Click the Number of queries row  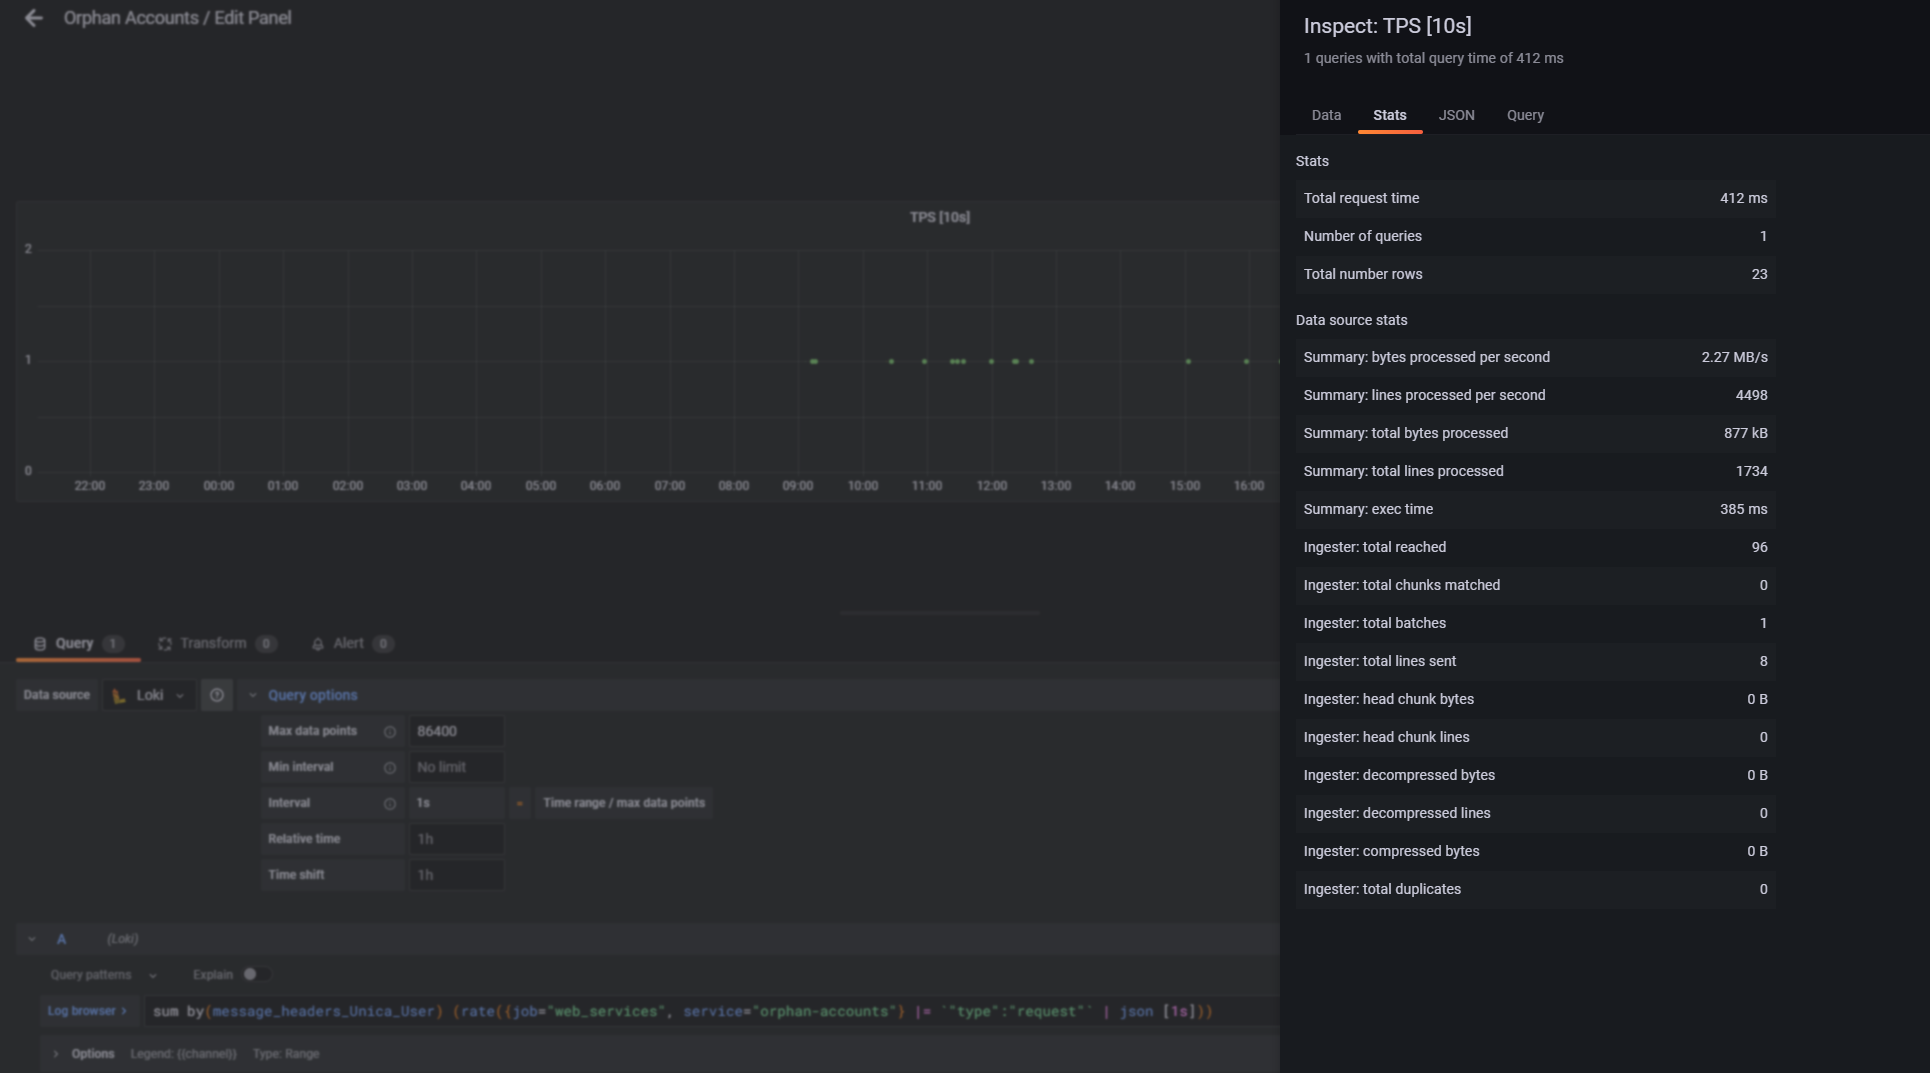1535,236
